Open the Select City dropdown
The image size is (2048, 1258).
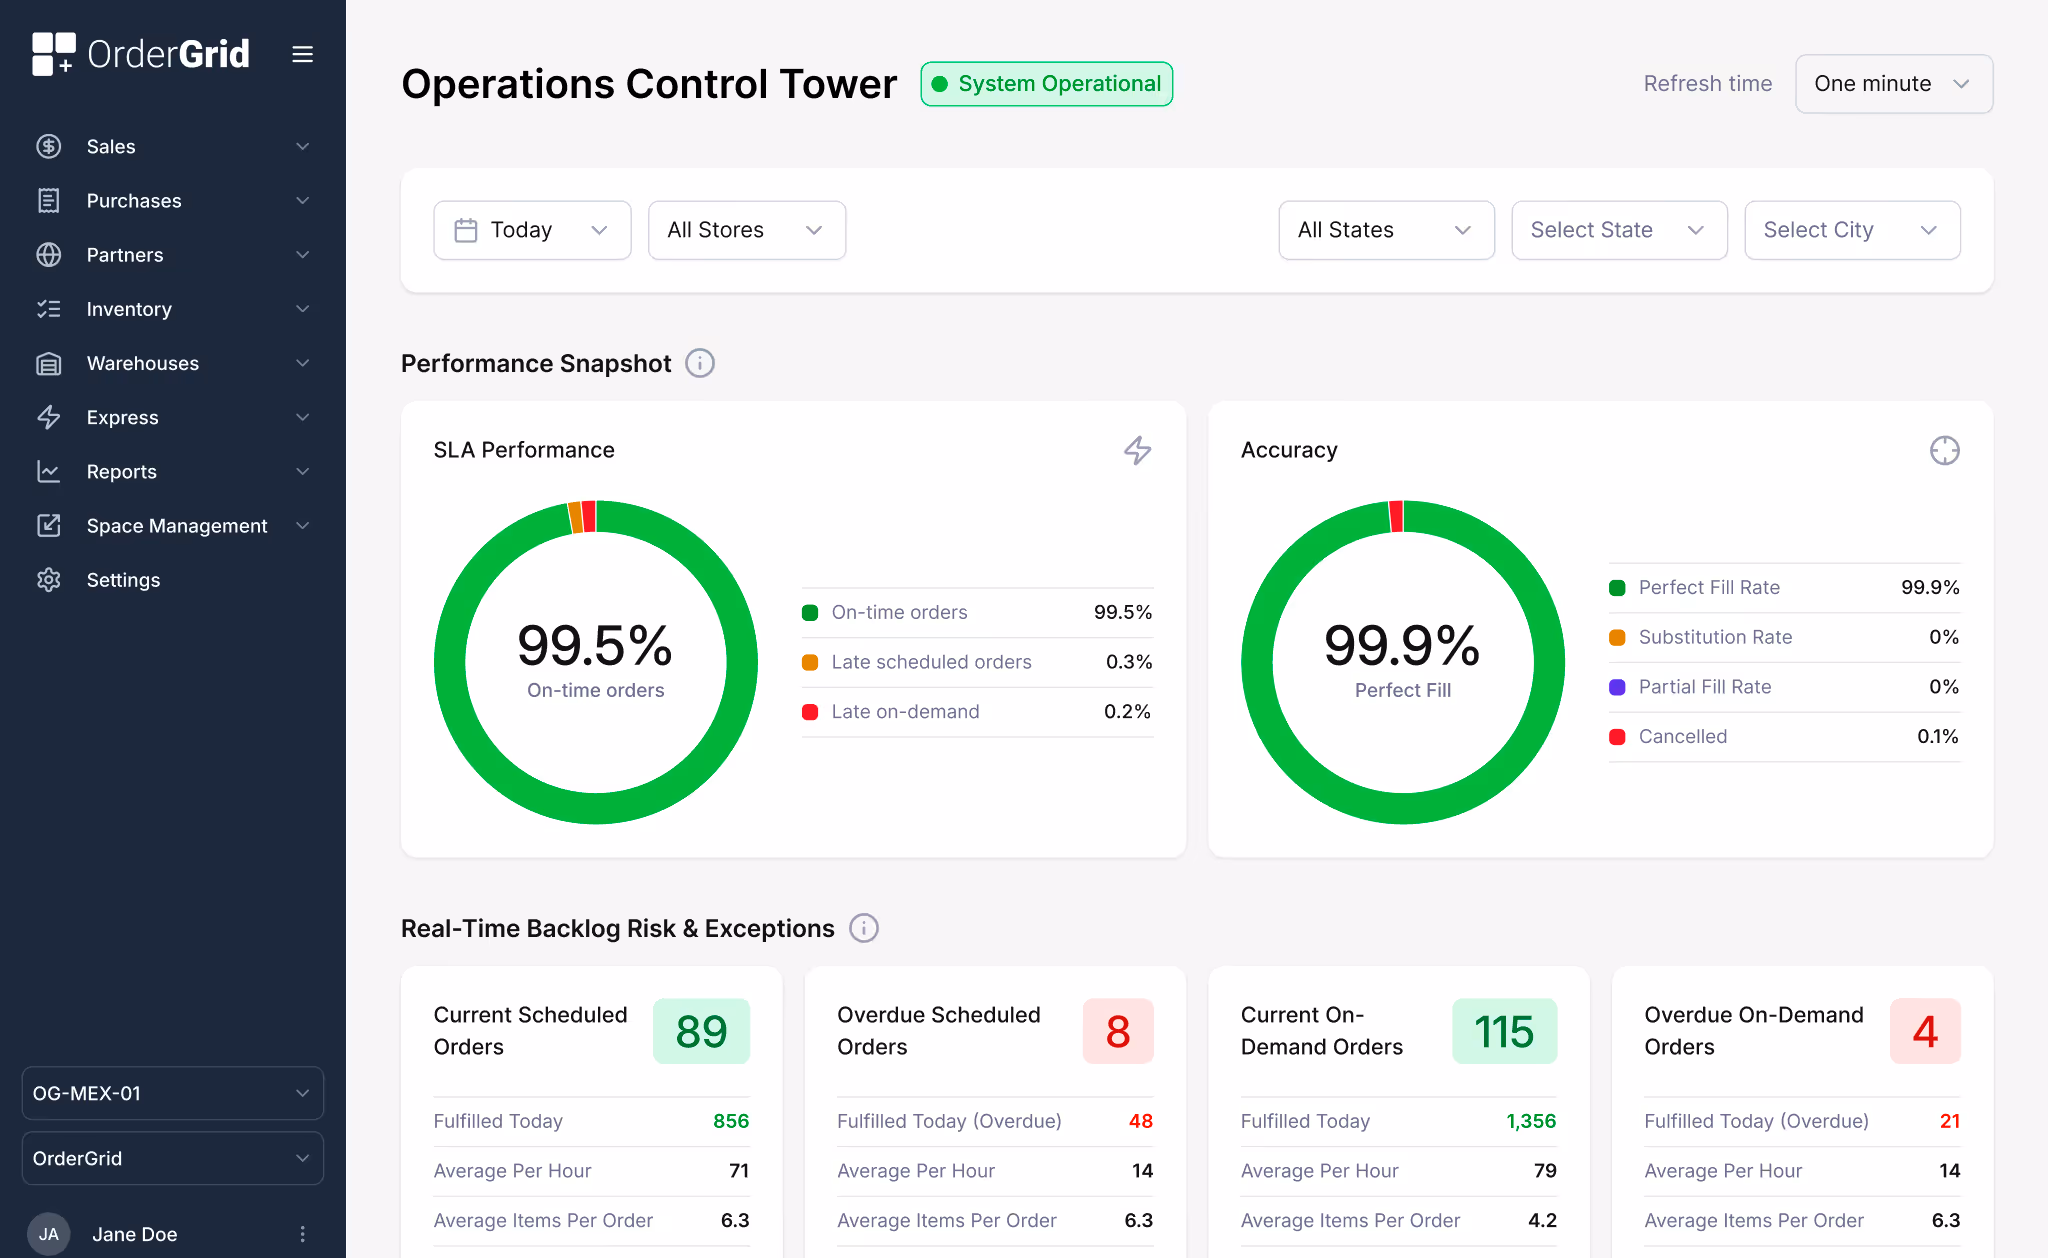[1851, 230]
